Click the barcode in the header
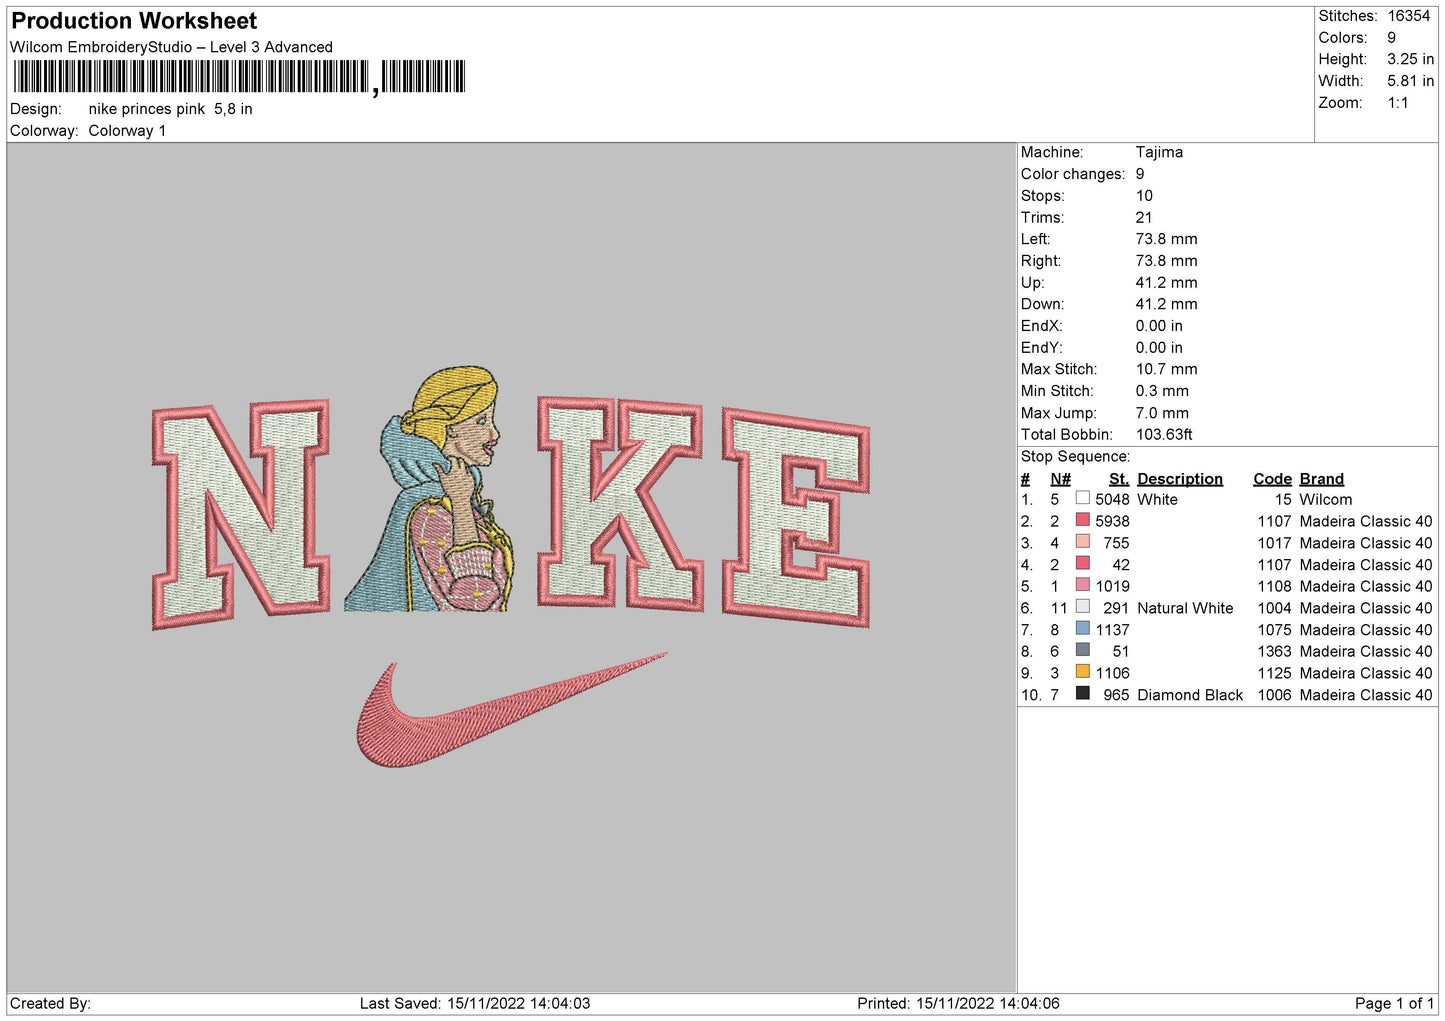Image resolution: width=1445 pixels, height=1021 pixels. [x=239, y=76]
